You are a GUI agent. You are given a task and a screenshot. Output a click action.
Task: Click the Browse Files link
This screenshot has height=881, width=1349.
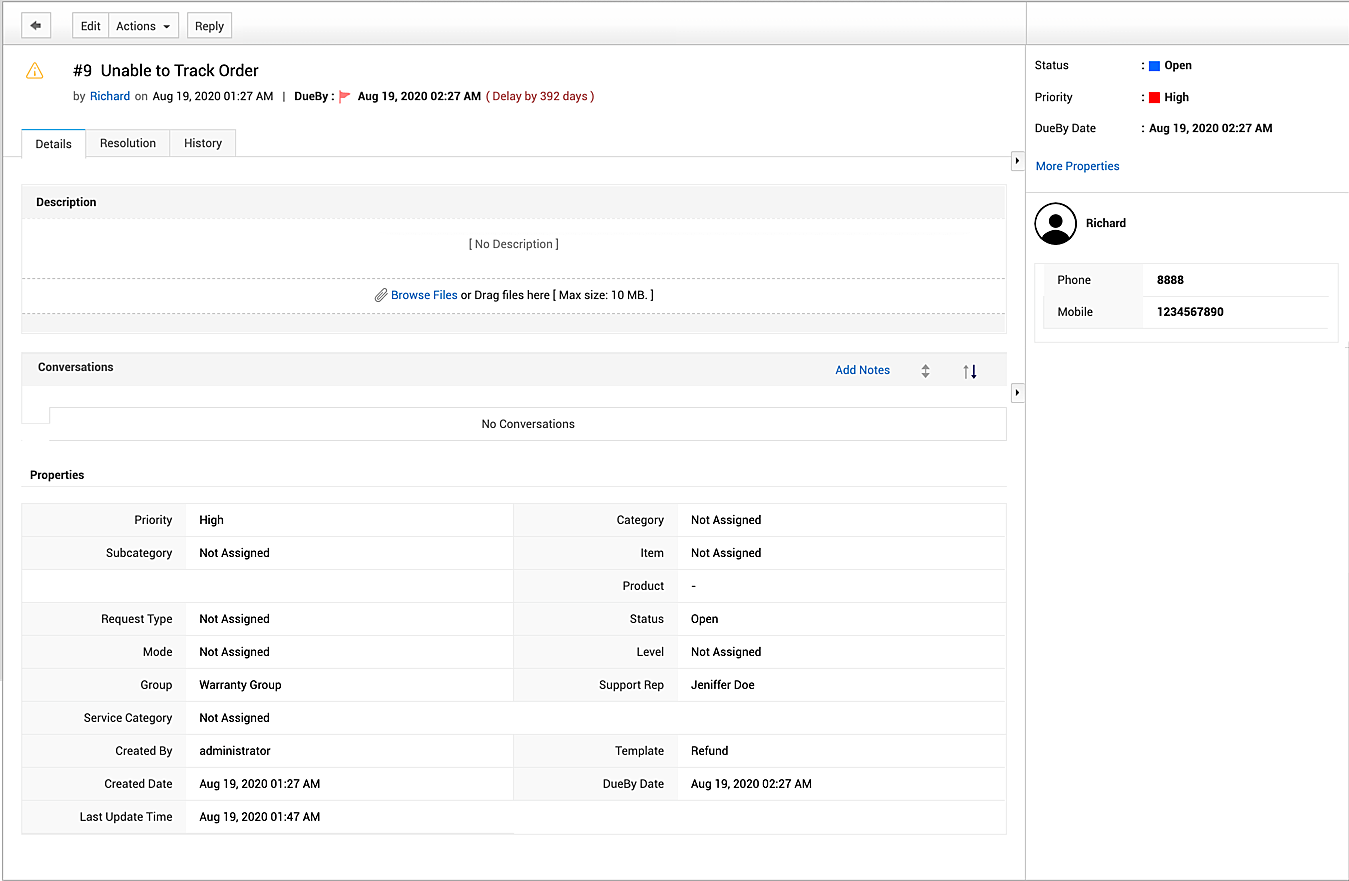click(x=424, y=295)
